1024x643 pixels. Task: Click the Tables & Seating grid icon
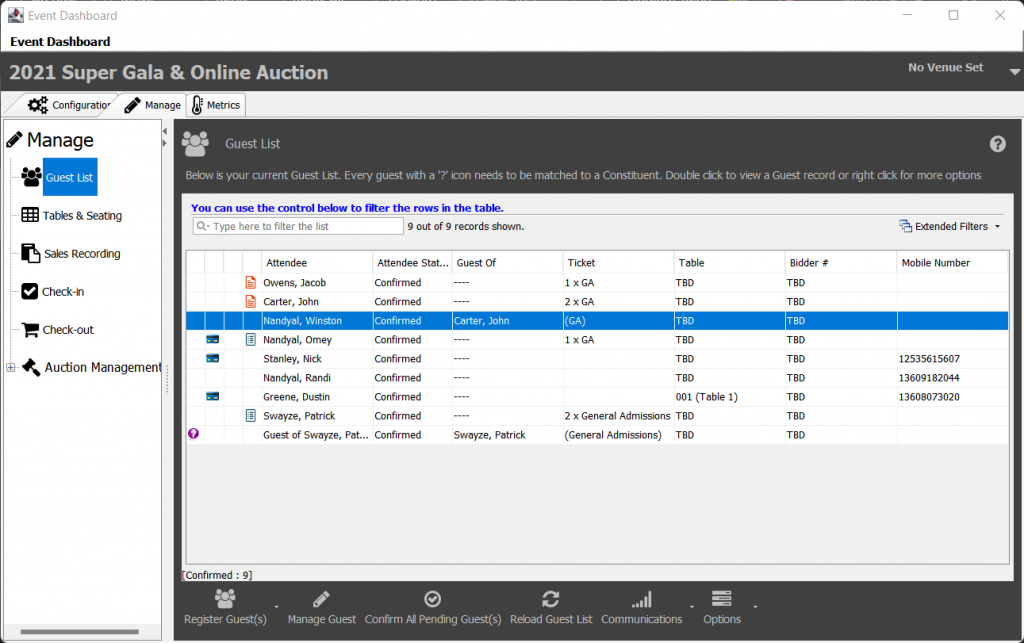[x=30, y=215]
